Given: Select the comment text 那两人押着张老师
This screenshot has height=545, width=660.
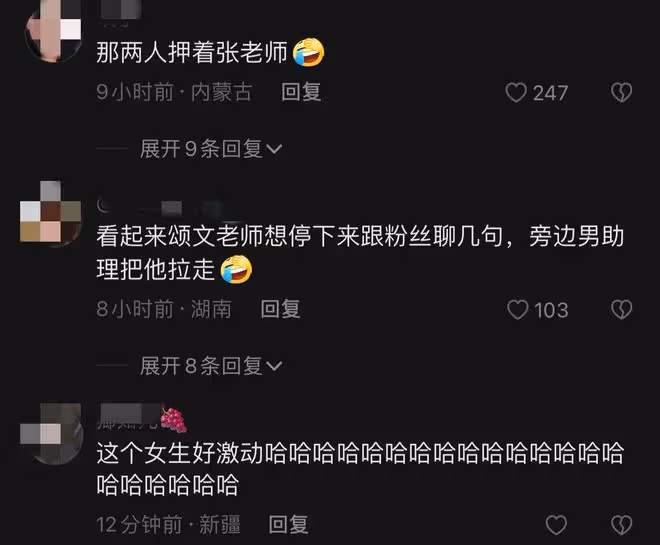Looking at the screenshot, I should [x=192, y=52].
